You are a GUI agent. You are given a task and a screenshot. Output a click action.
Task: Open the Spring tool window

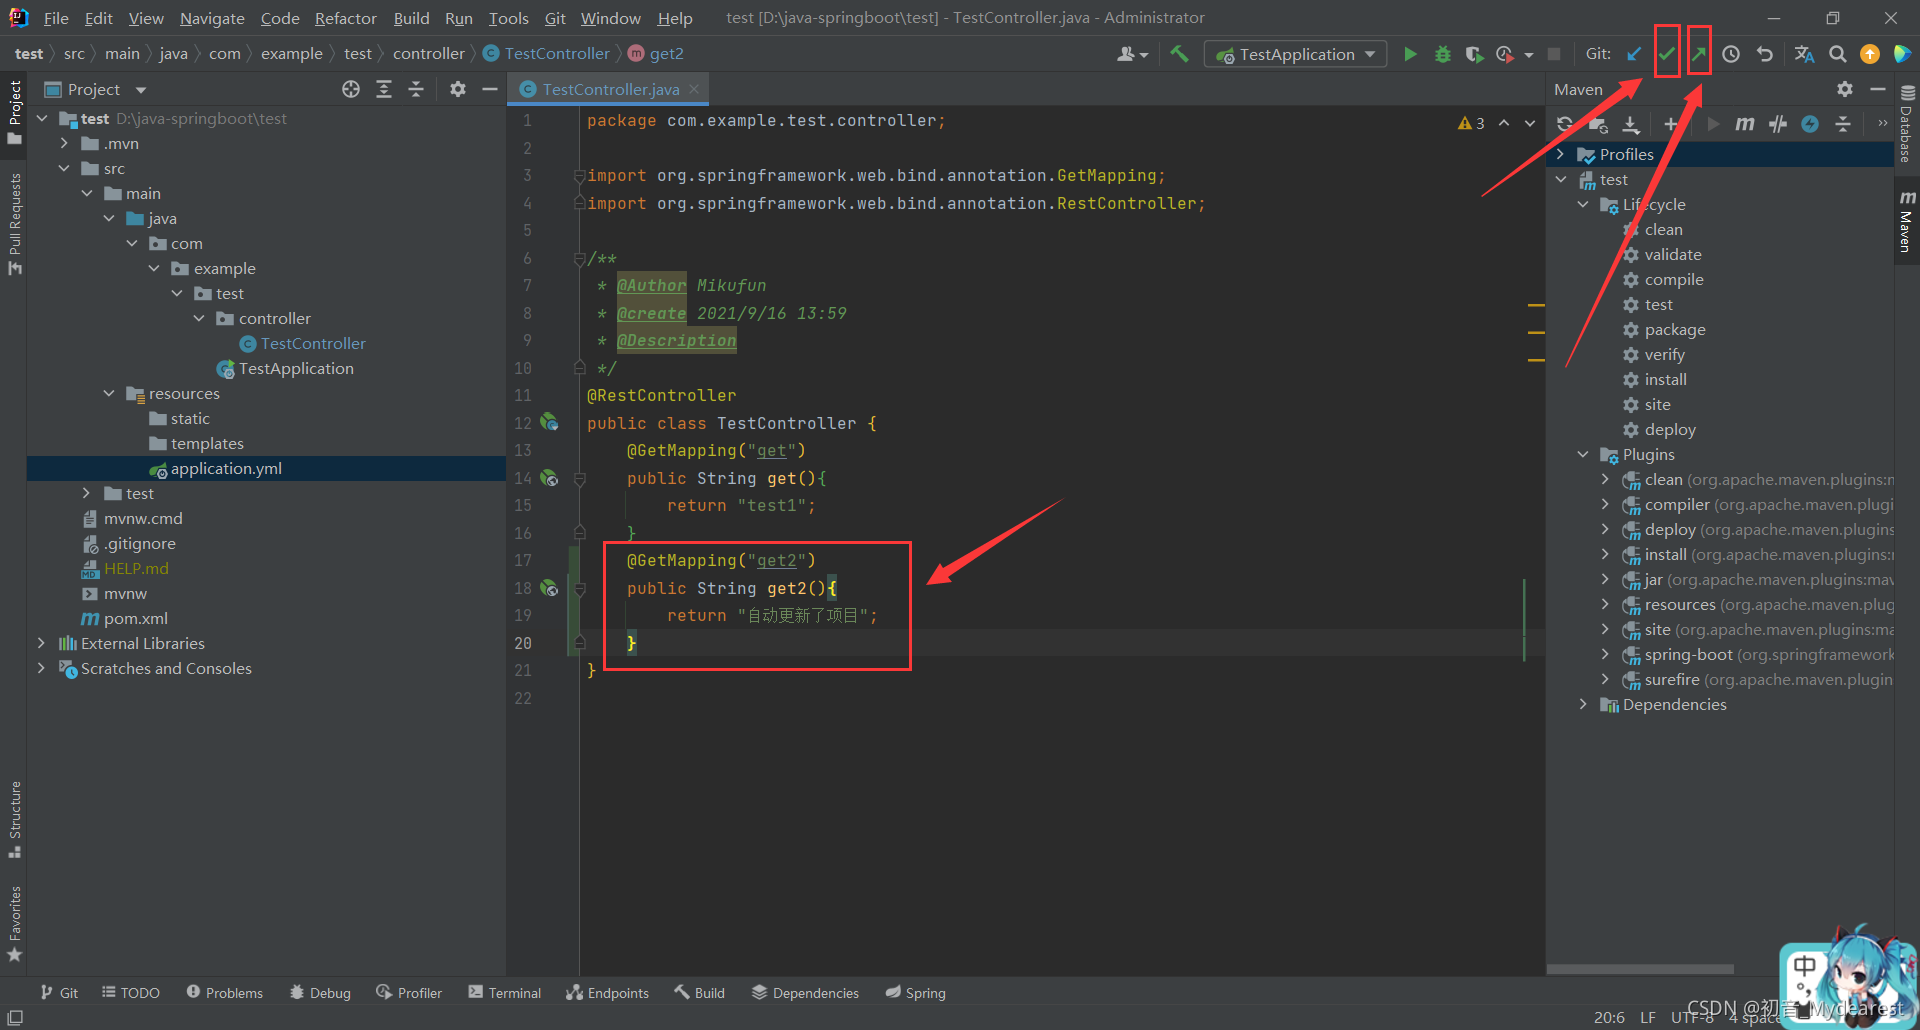(916, 992)
